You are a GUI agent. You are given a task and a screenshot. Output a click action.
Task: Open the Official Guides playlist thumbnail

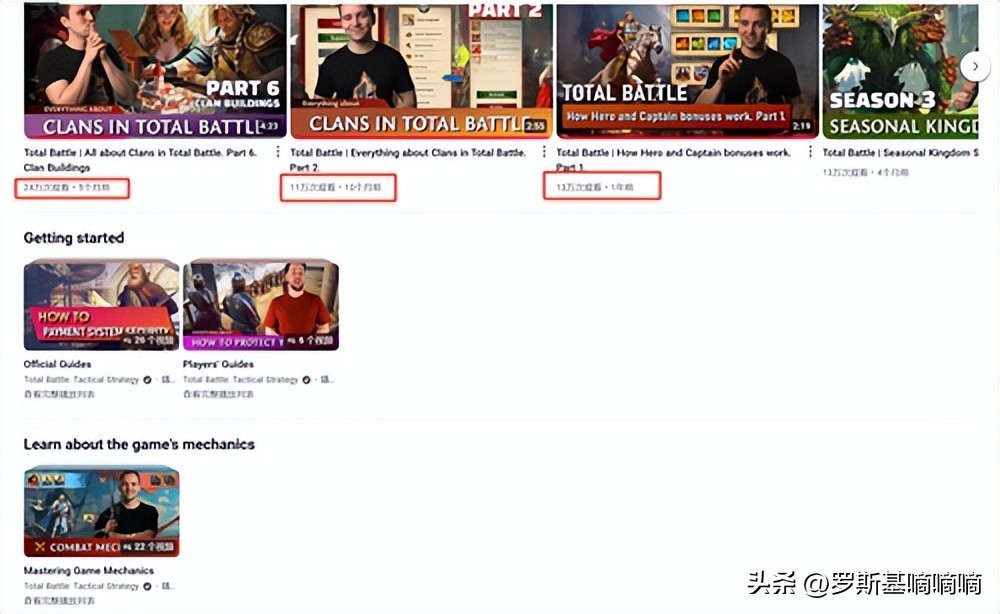tap(101, 305)
